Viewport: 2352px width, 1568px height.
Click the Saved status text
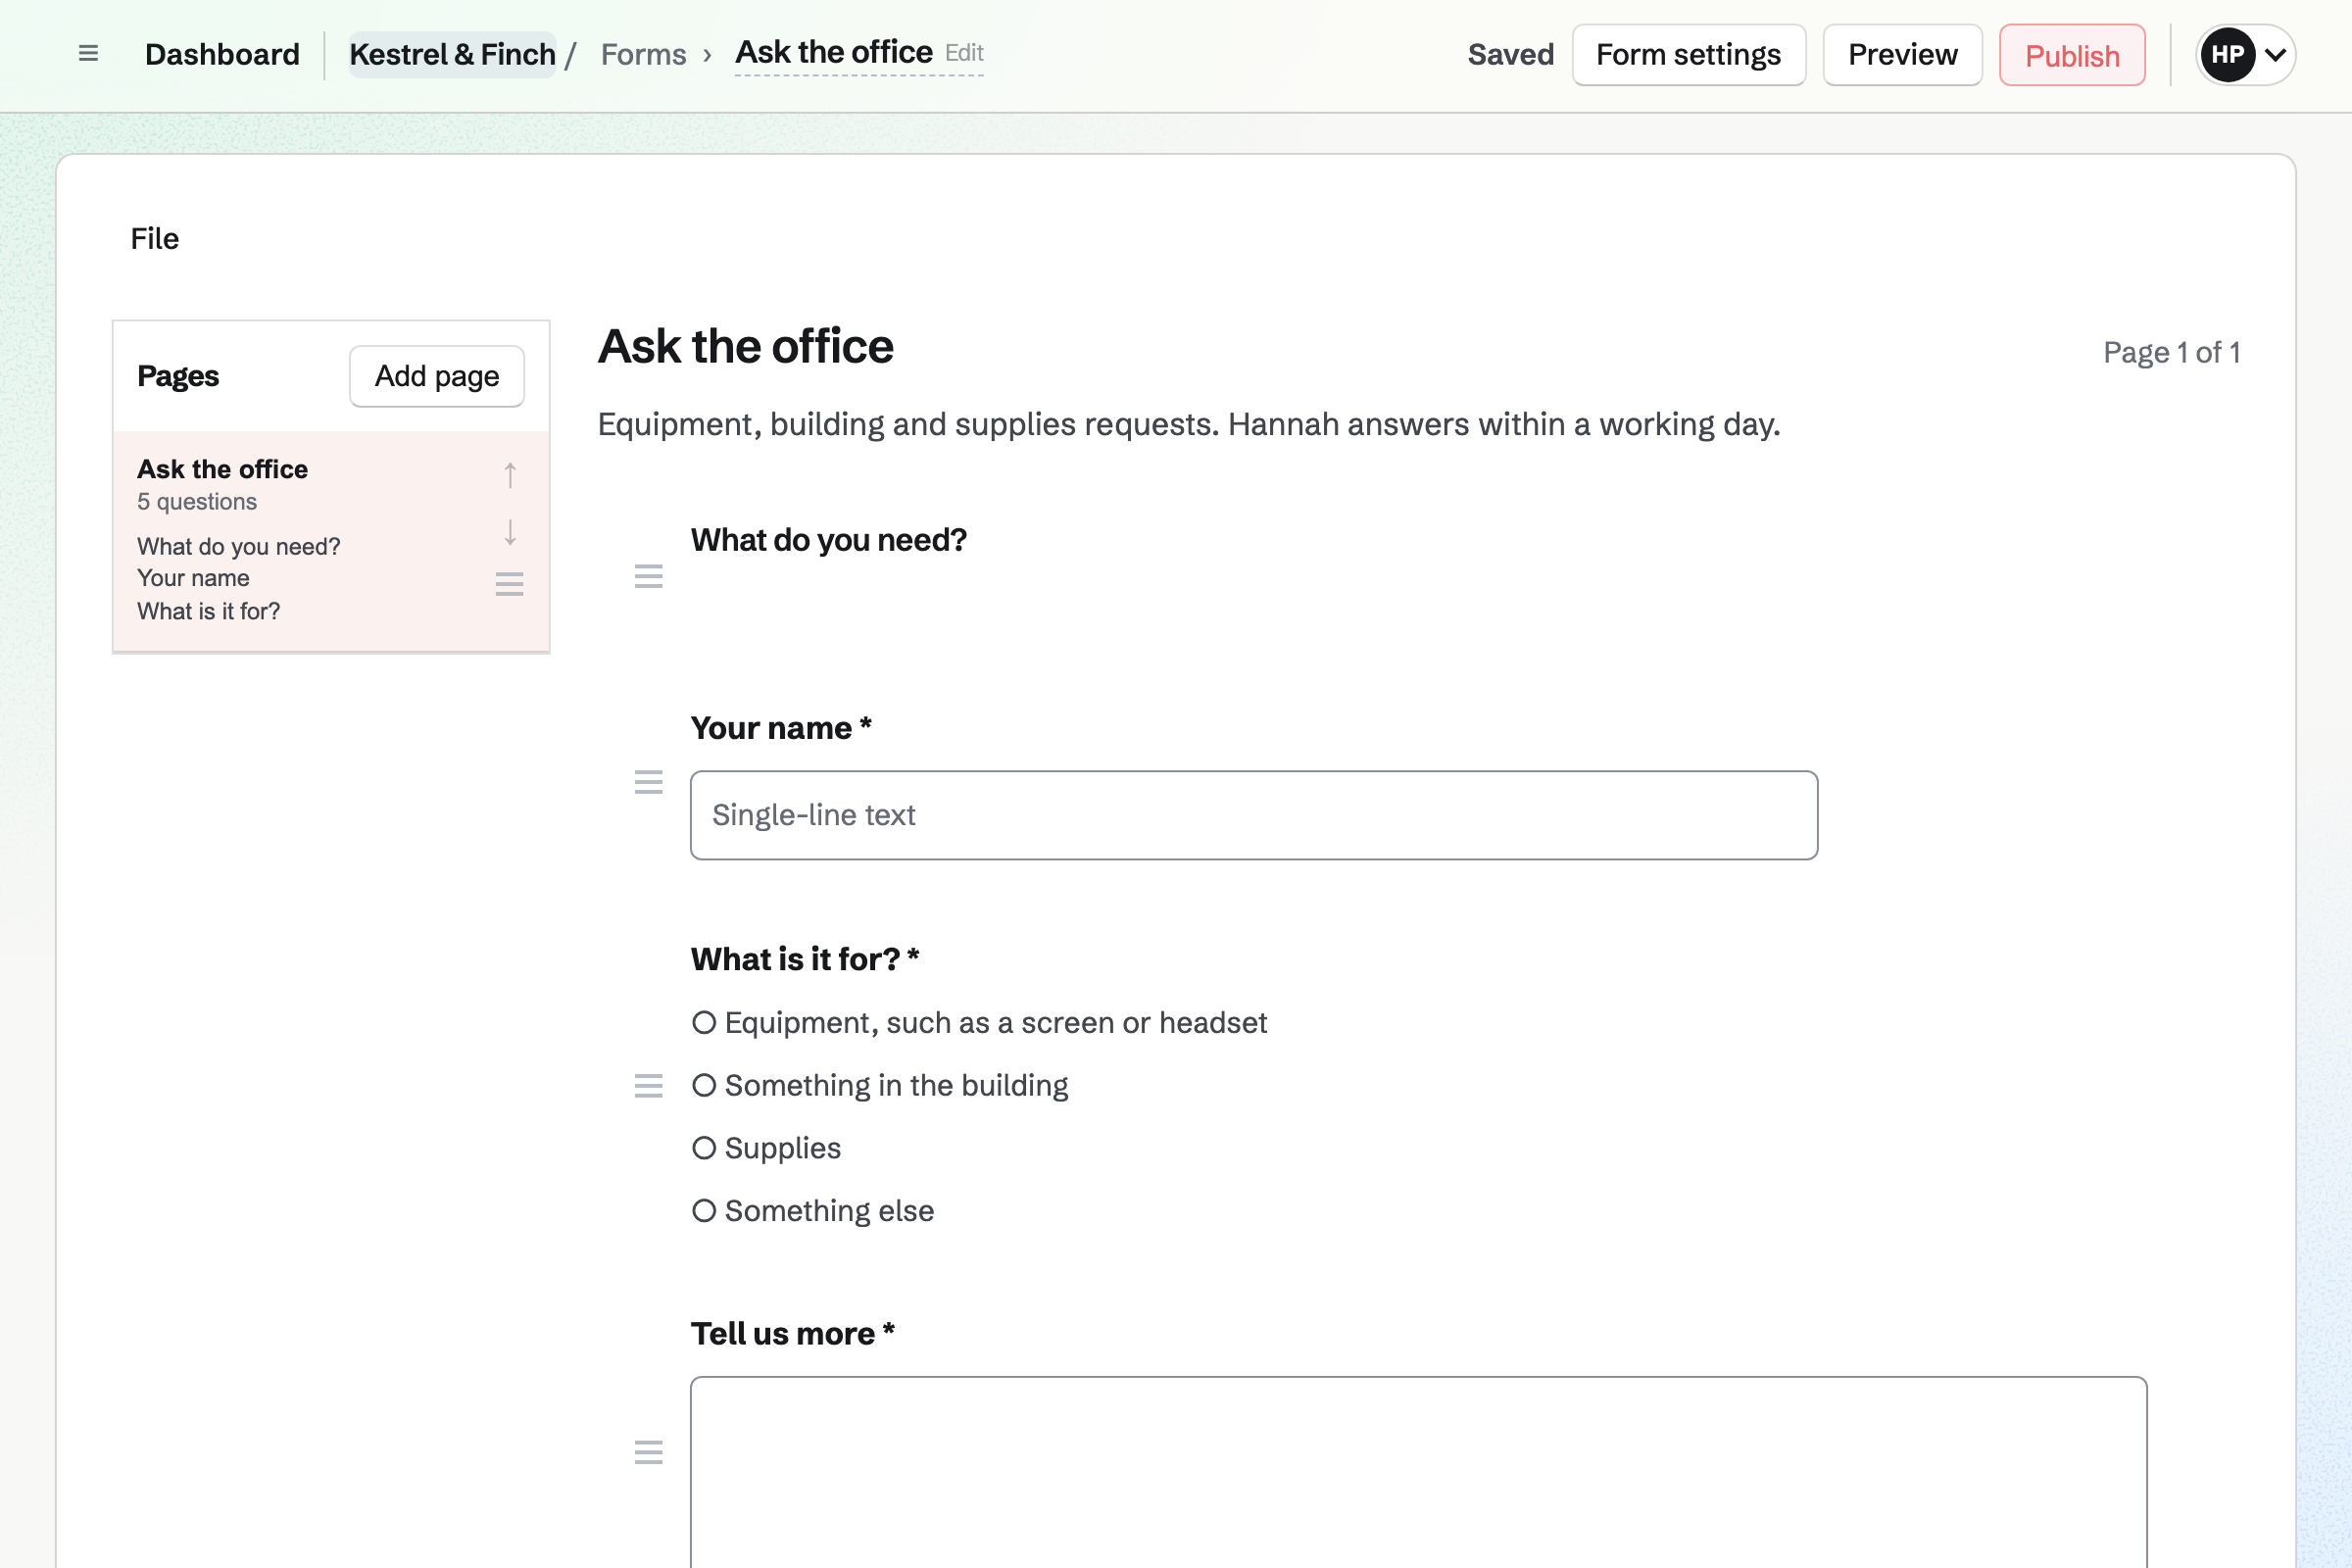[1511, 55]
